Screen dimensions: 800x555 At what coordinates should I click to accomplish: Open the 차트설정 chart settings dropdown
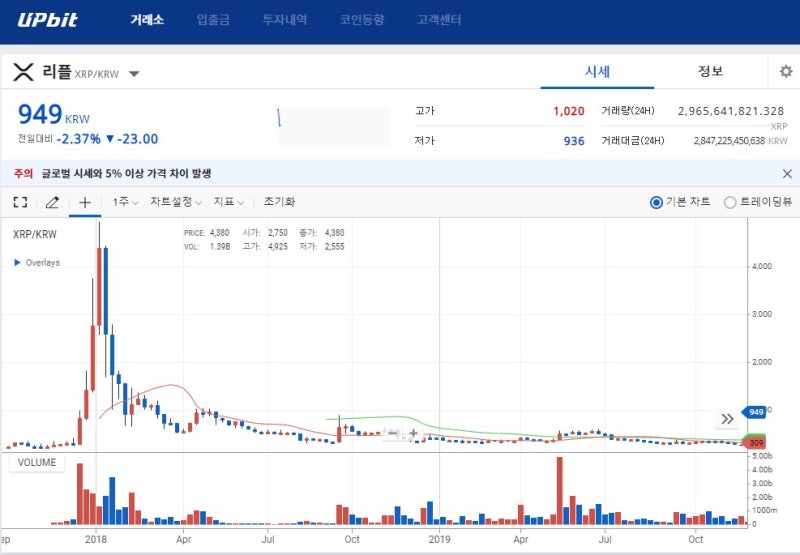click(x=176, y=202)
